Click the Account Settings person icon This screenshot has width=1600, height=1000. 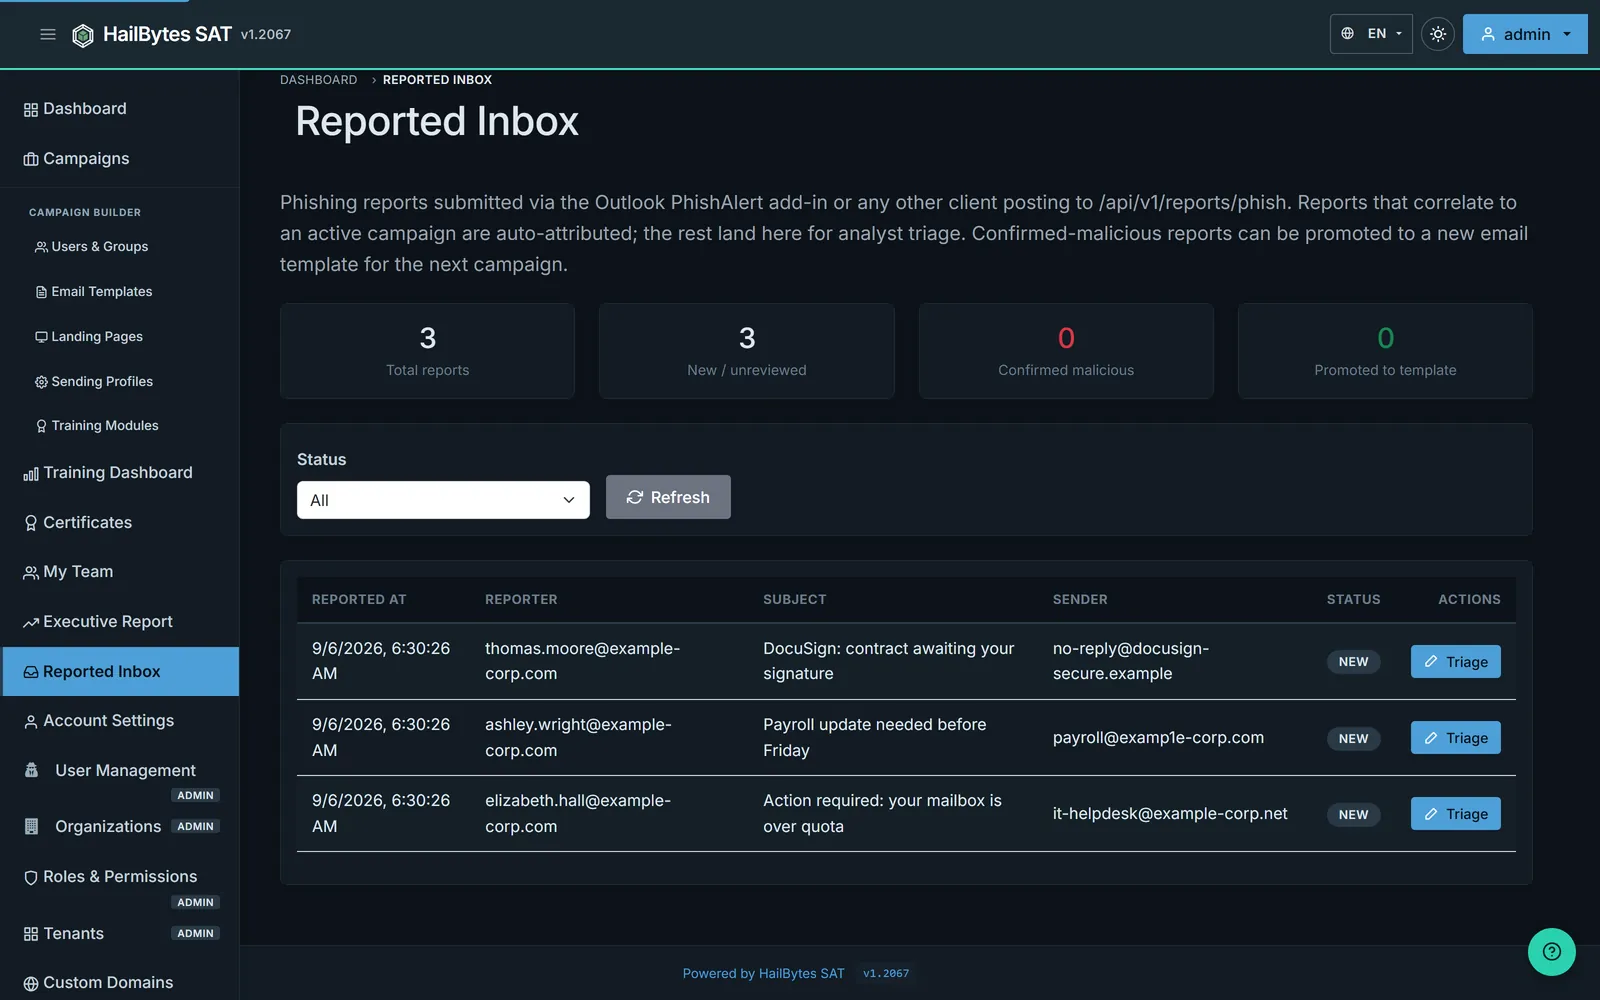[31, 722]
